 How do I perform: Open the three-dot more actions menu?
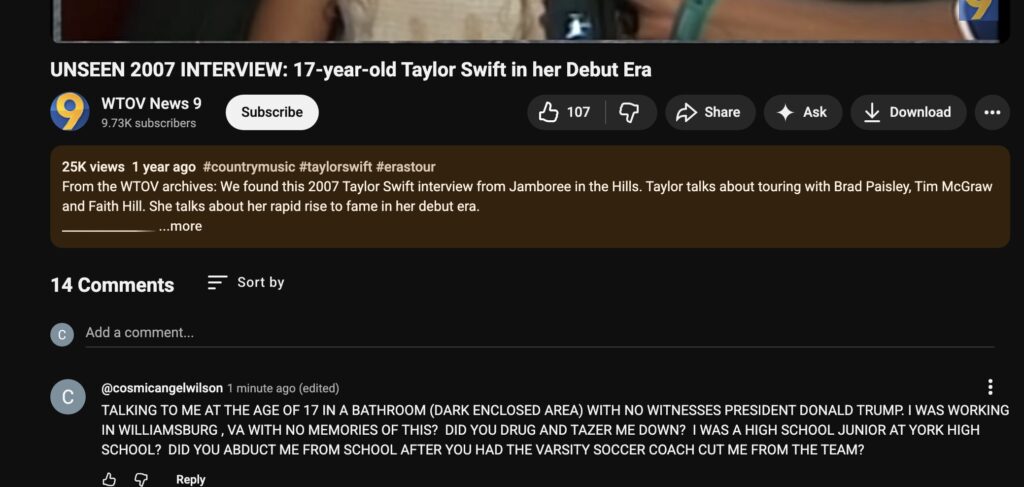click(992, 112)
